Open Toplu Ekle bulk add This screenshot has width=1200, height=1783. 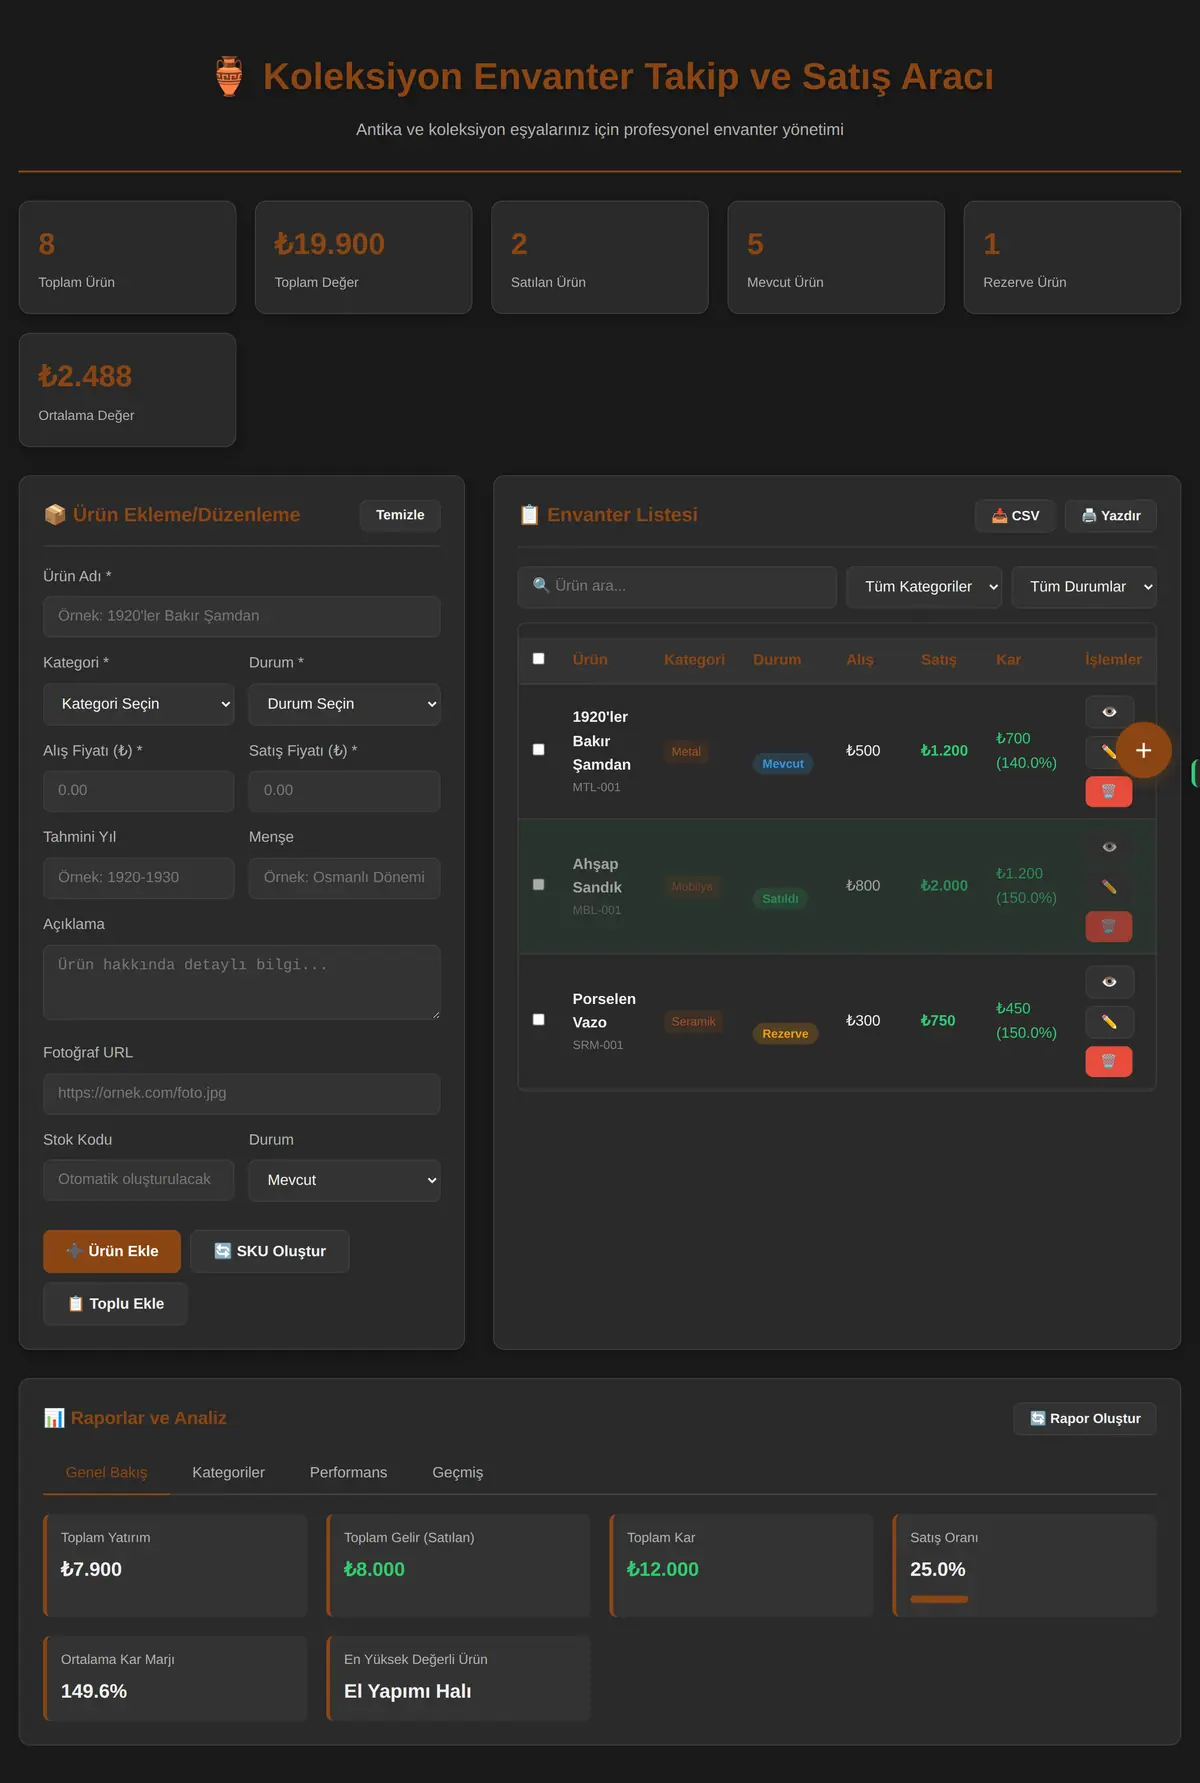(x=115, y=1304)
